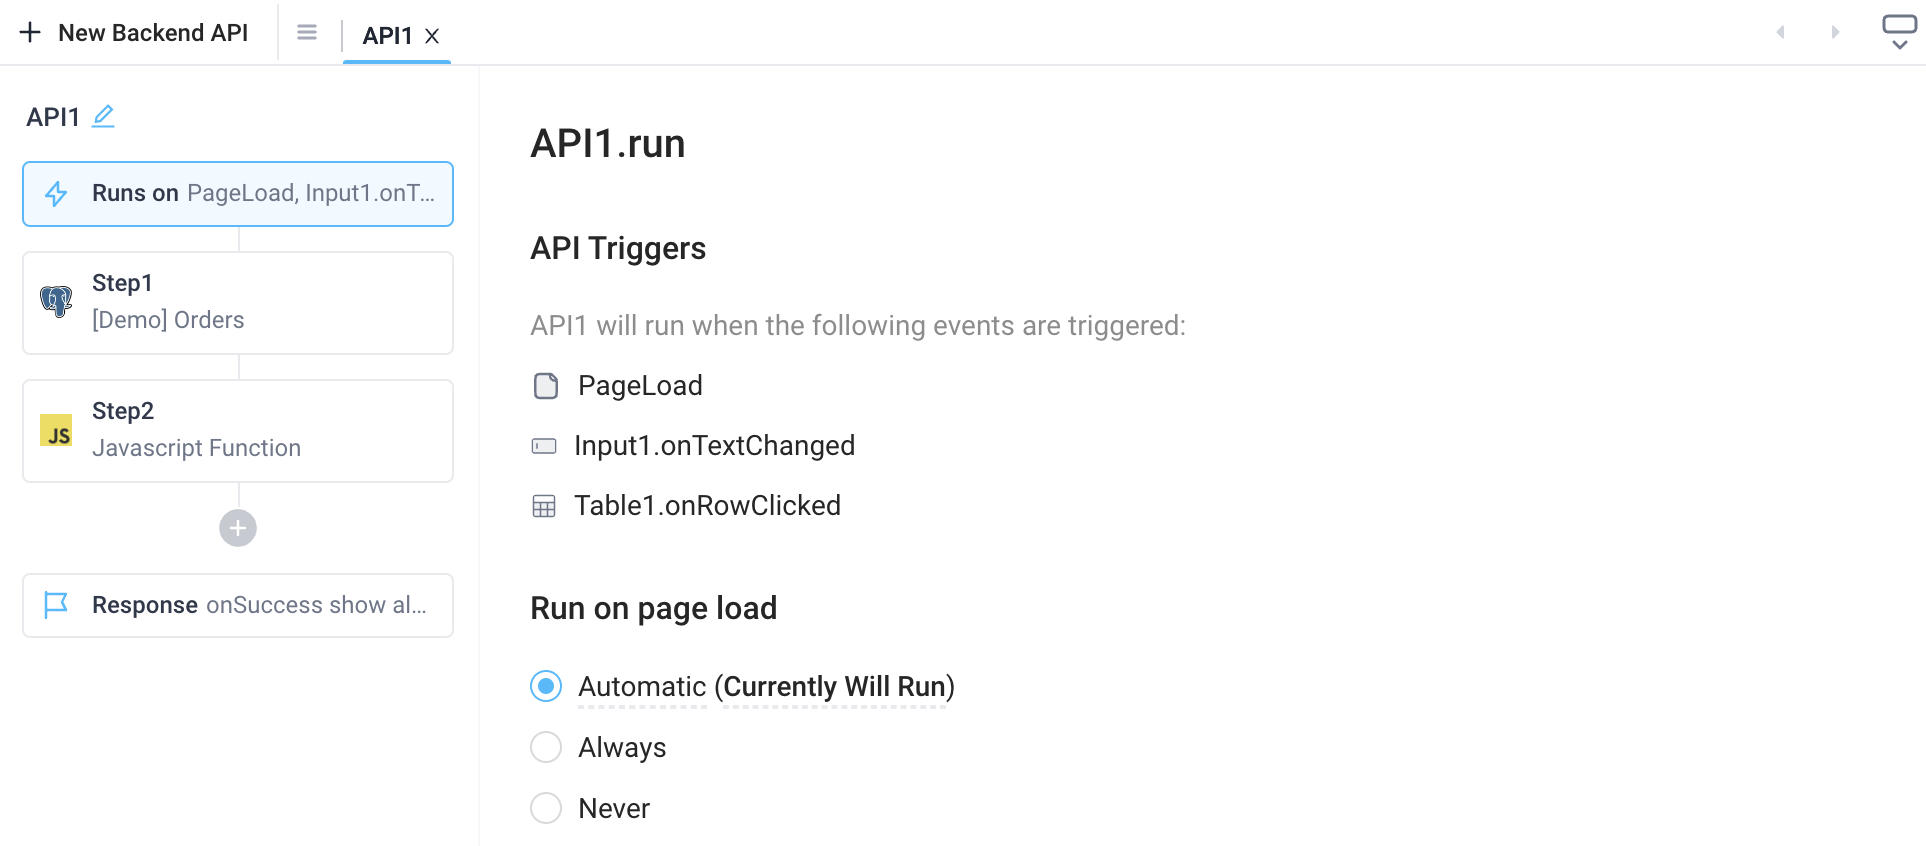The height and width of the screenshot is (846, 1926).
Task: Click the monitor preview icon top right
Action: point(1898,25)
